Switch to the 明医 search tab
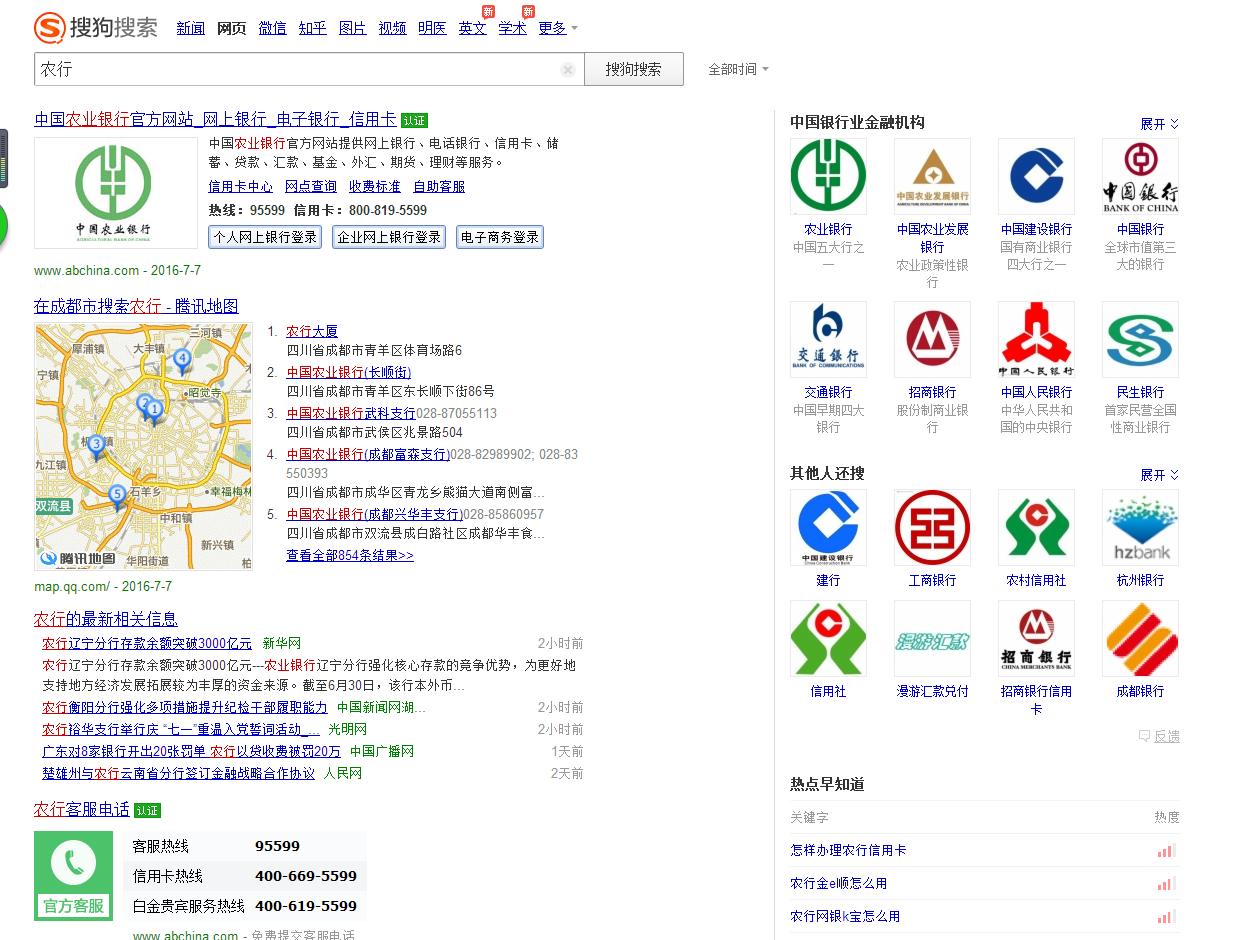Screen dimensions: 1256x940 [x=433, y=28]
